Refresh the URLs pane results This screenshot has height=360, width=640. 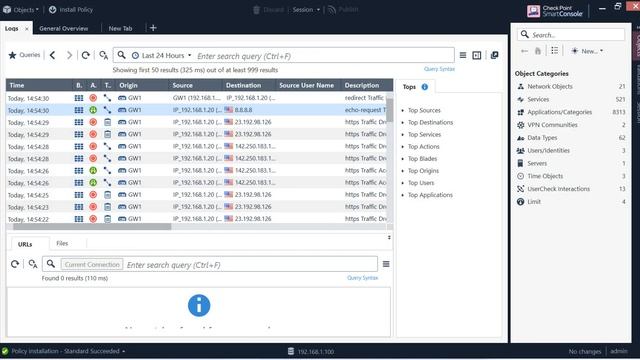click(x=15, y=264)
